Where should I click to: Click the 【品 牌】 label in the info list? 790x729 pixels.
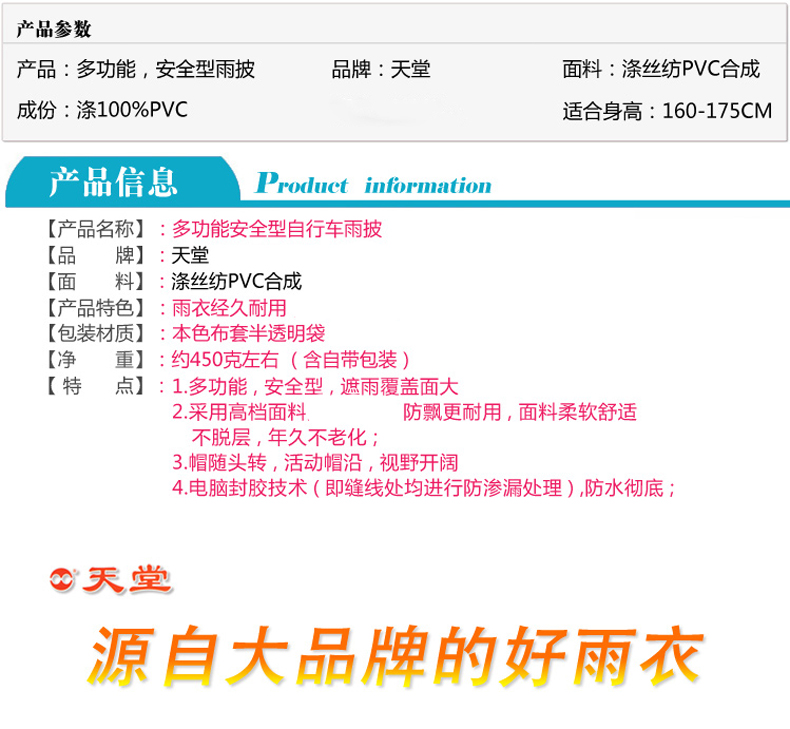96,255
